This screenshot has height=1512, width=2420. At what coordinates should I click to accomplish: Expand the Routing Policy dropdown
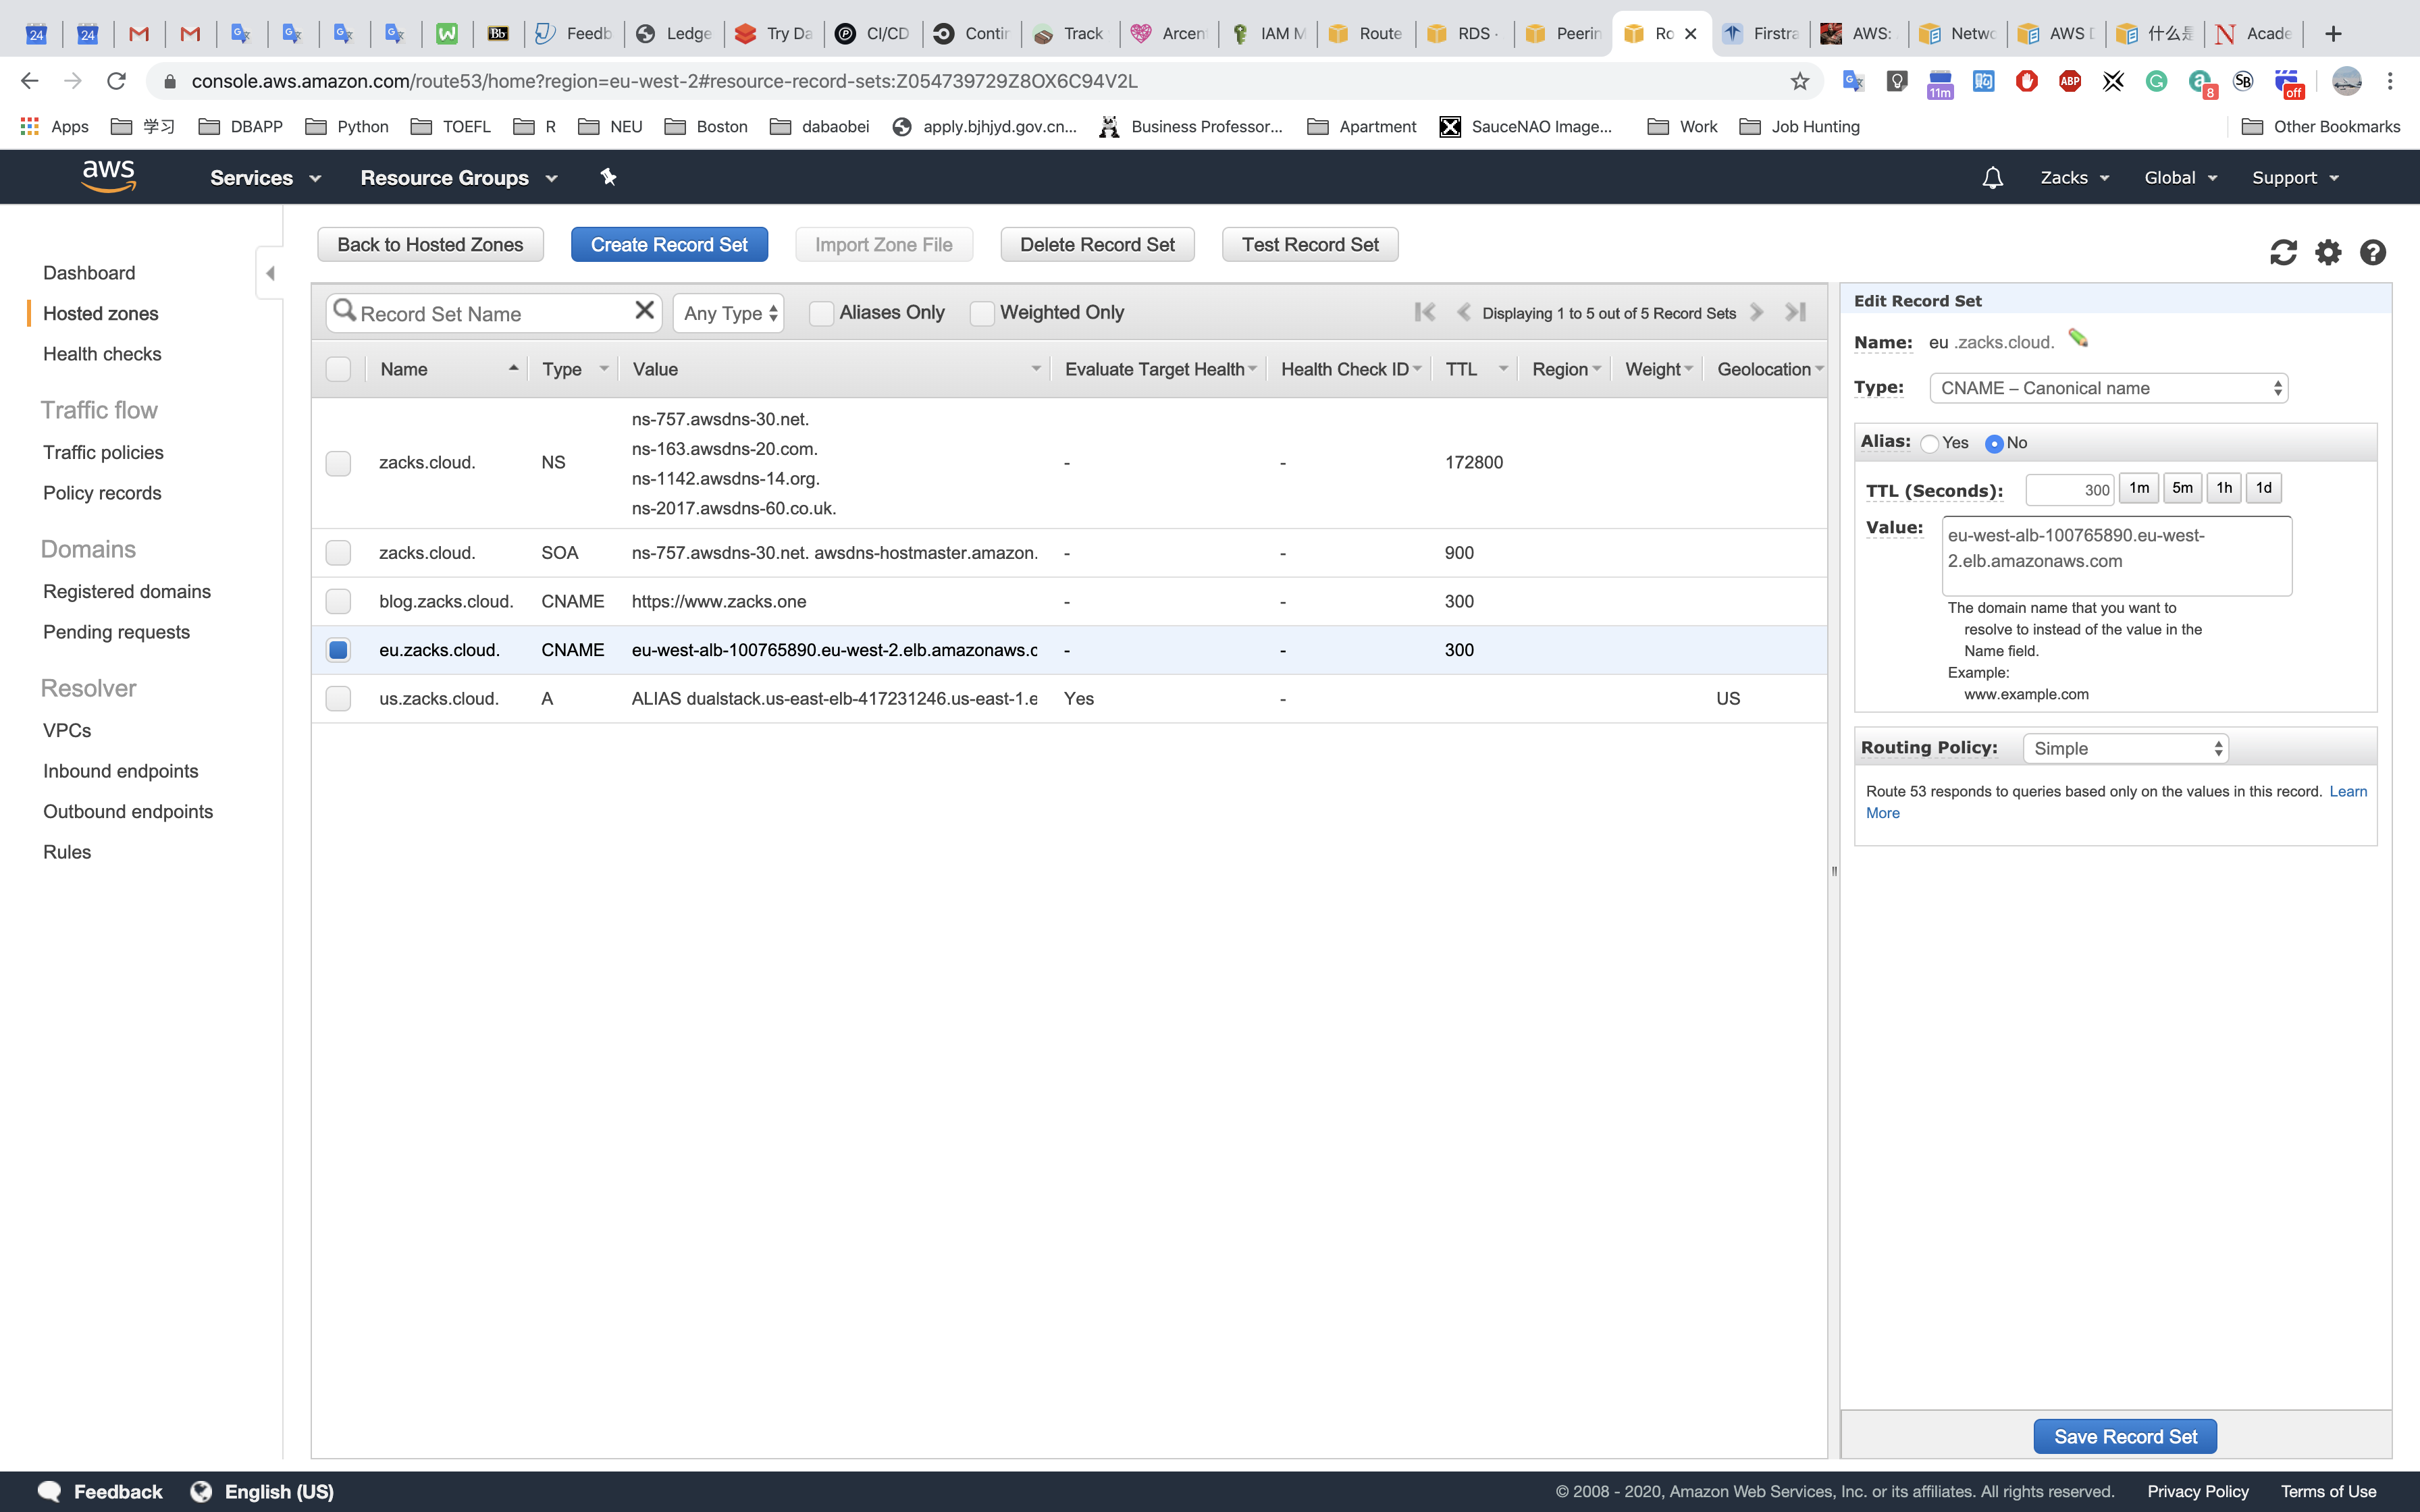tap(2125, 748)
